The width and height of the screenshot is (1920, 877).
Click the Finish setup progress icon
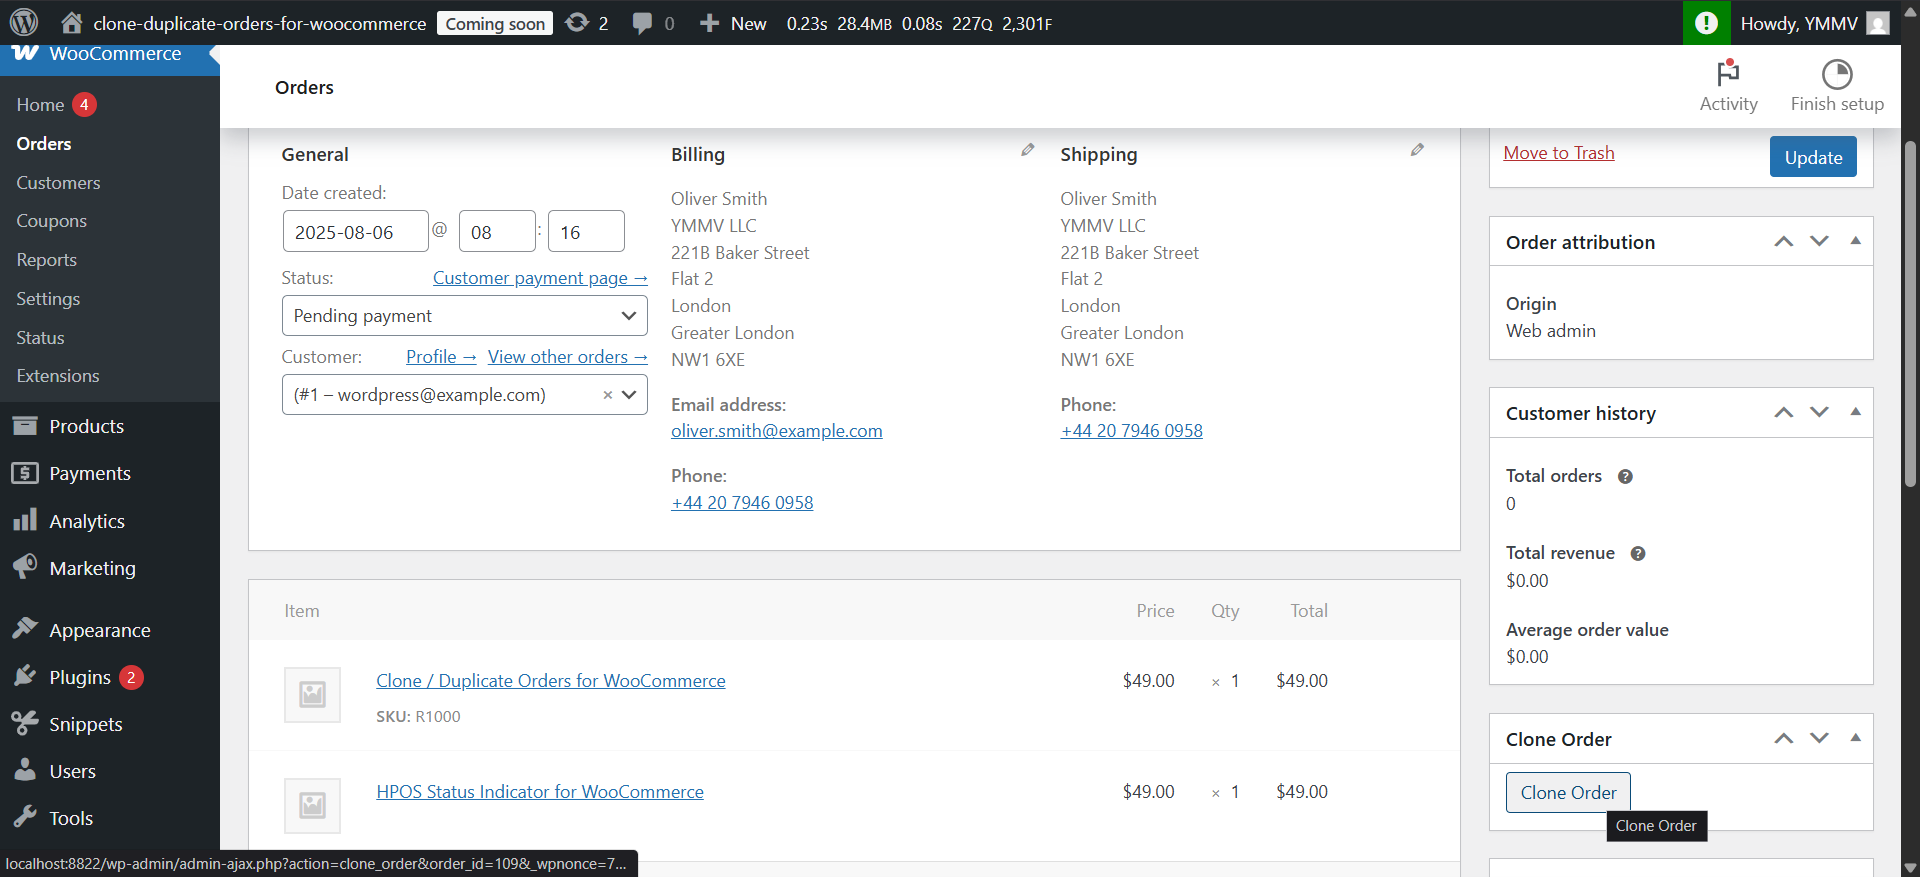pyautogui.click(x=1837, y=74)
